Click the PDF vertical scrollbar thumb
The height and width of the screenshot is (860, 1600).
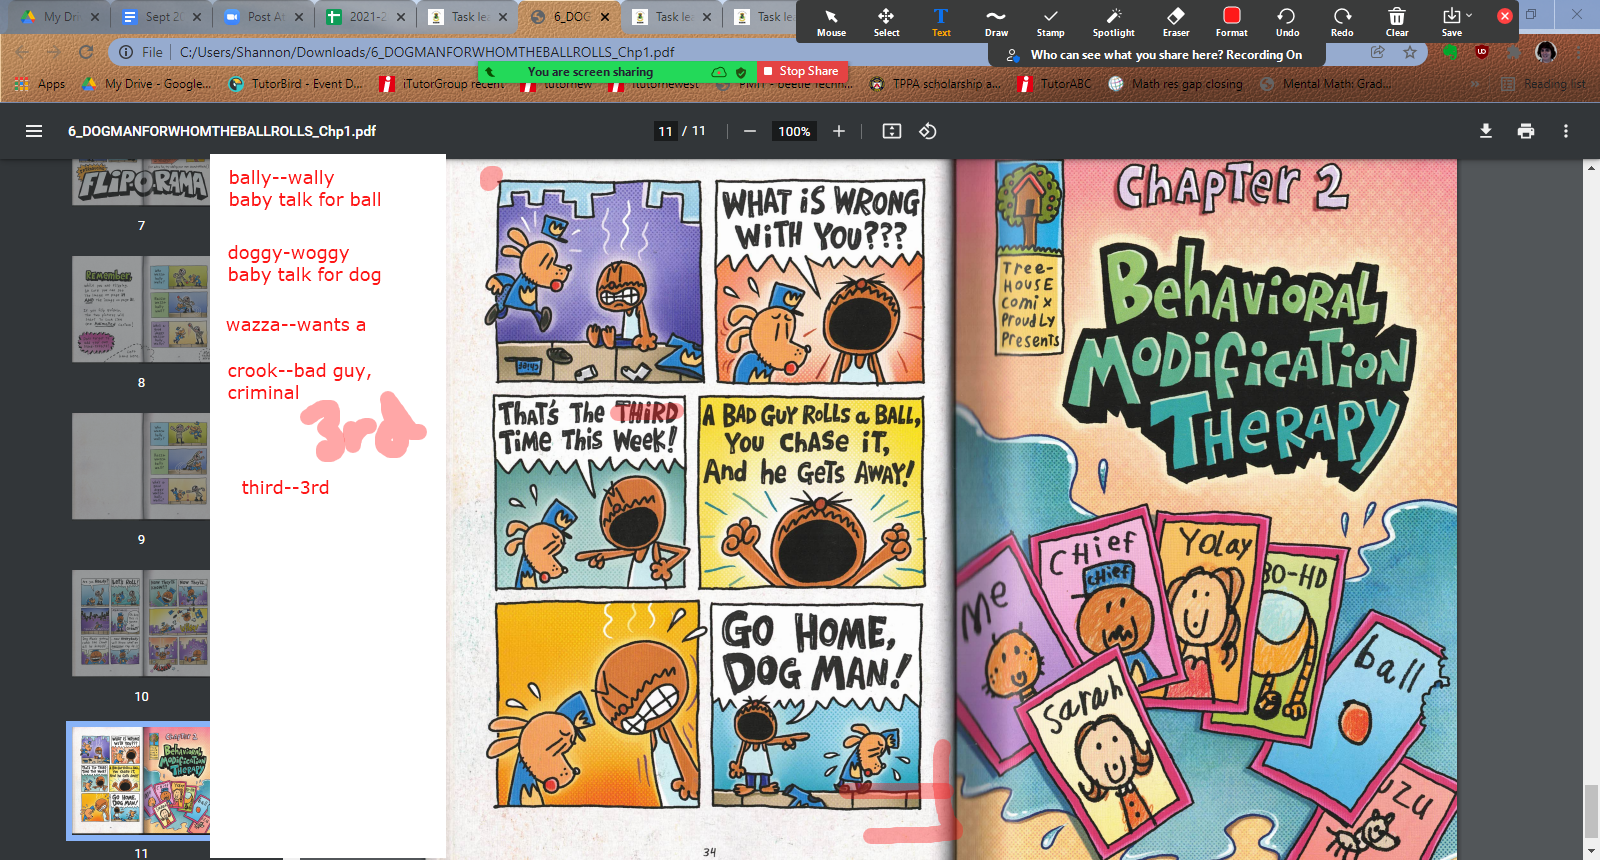[x=1591, y=811]
